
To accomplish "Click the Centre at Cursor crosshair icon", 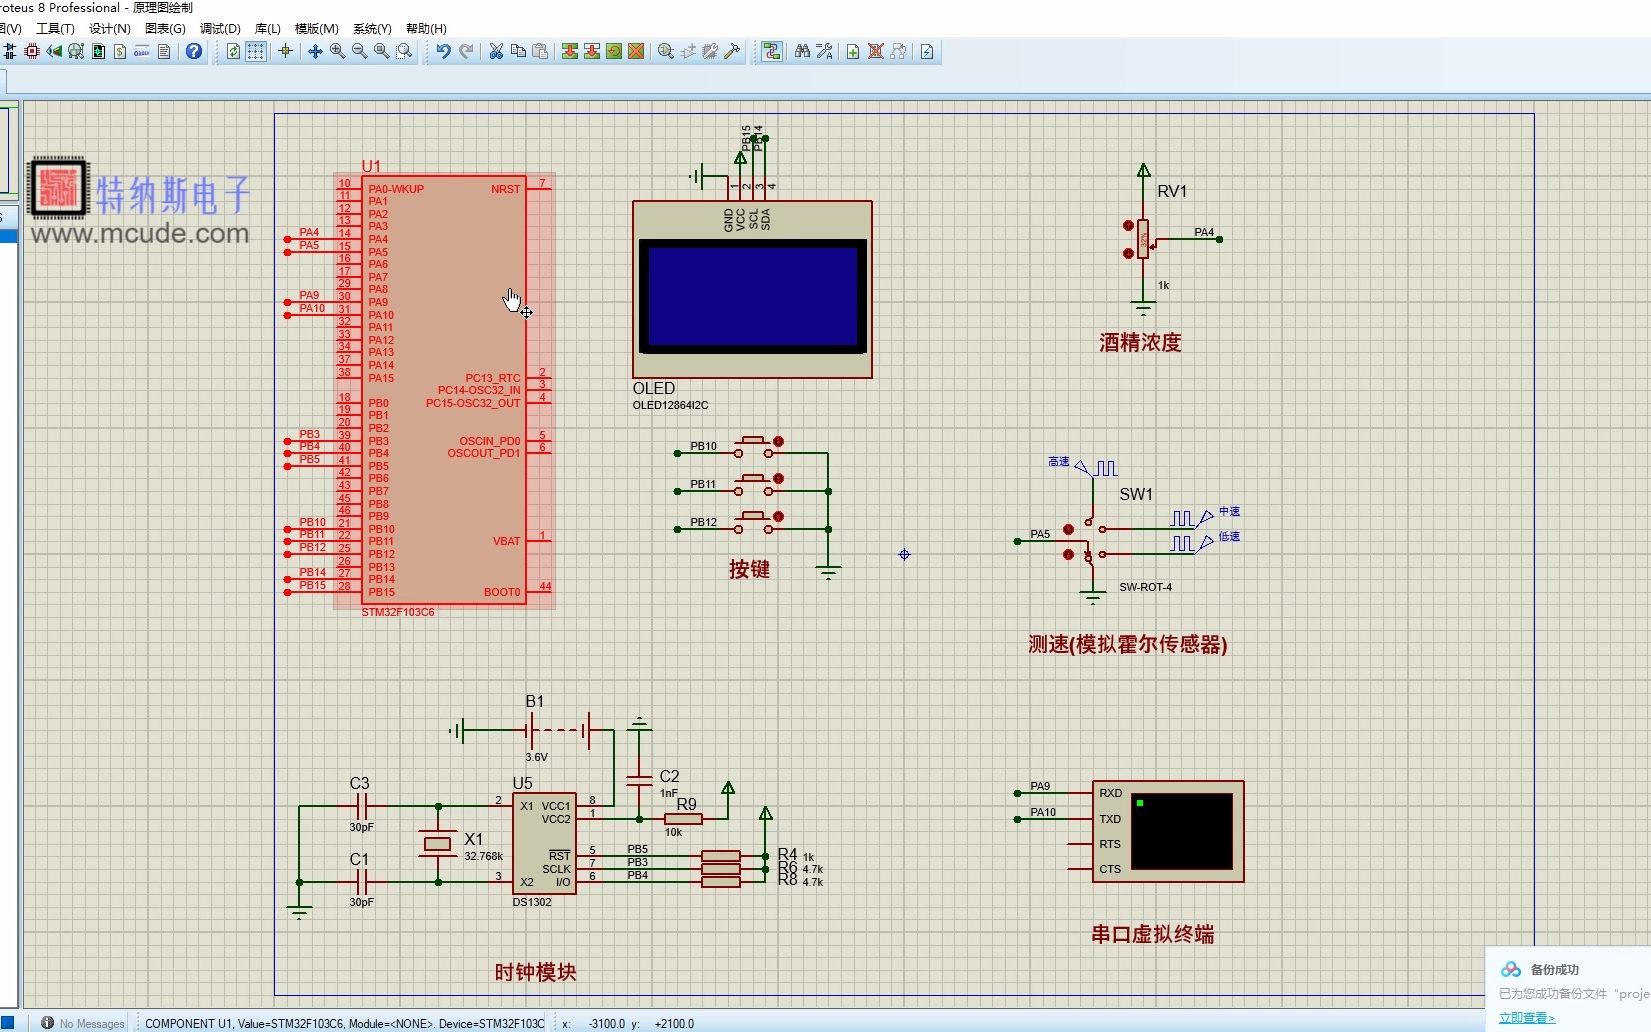I will (x=286, y=52).
